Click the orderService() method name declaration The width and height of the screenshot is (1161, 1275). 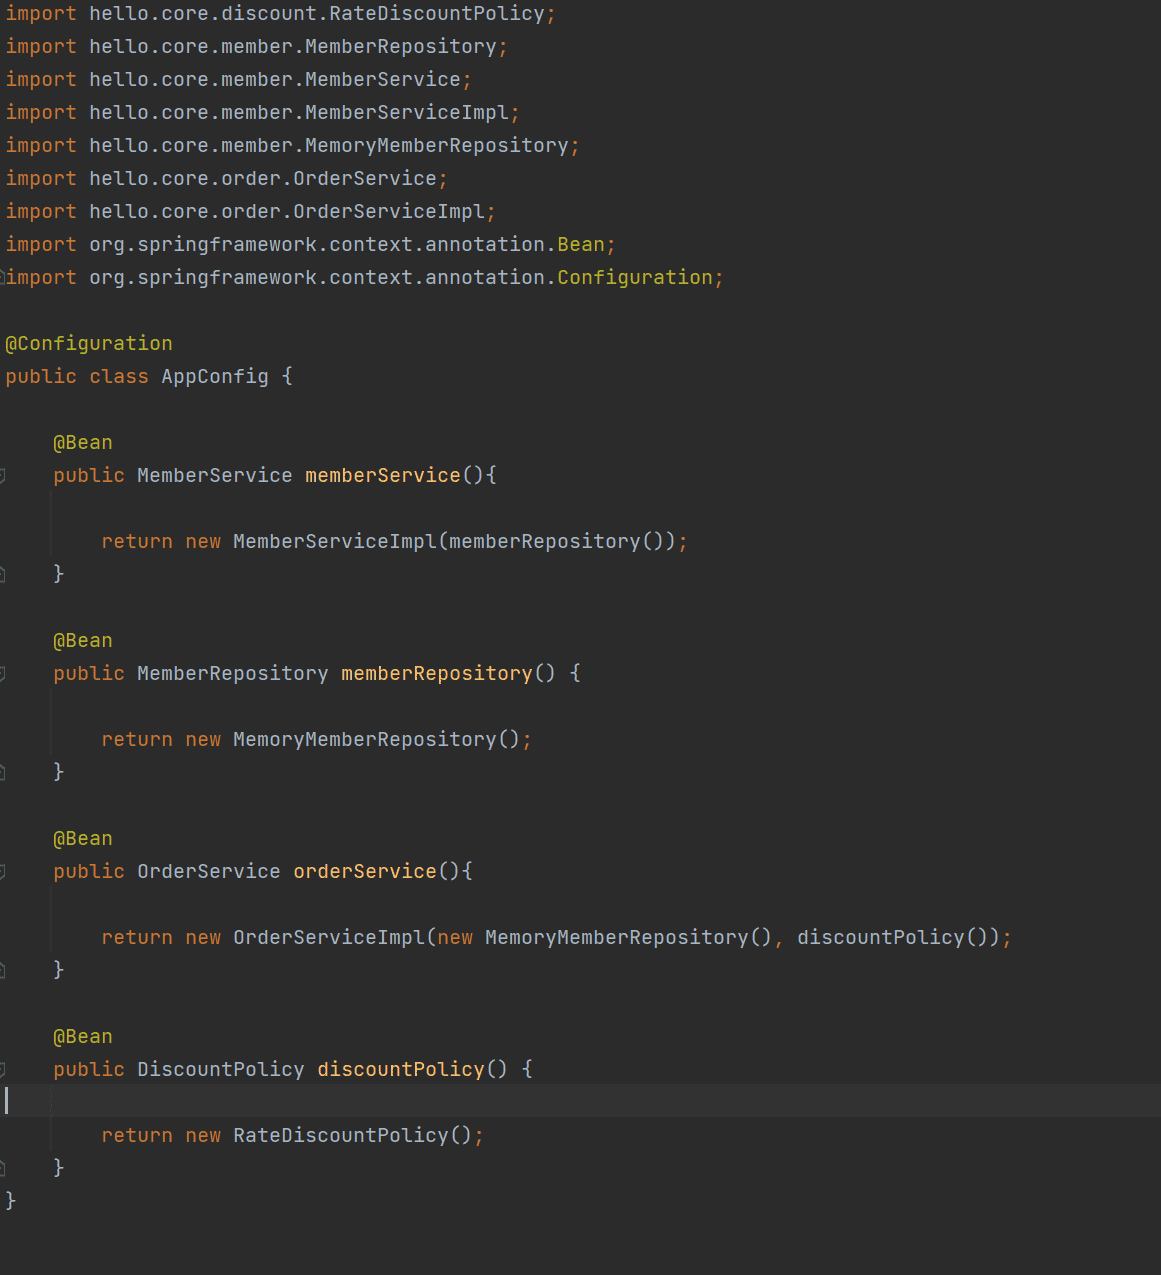click(365, 872)
